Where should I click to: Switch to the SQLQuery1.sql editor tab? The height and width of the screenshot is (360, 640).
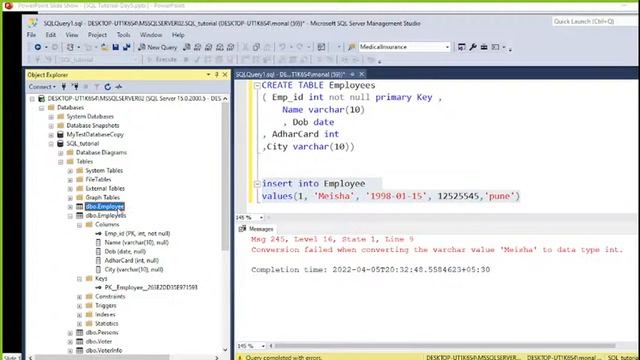tap(290, 74)
